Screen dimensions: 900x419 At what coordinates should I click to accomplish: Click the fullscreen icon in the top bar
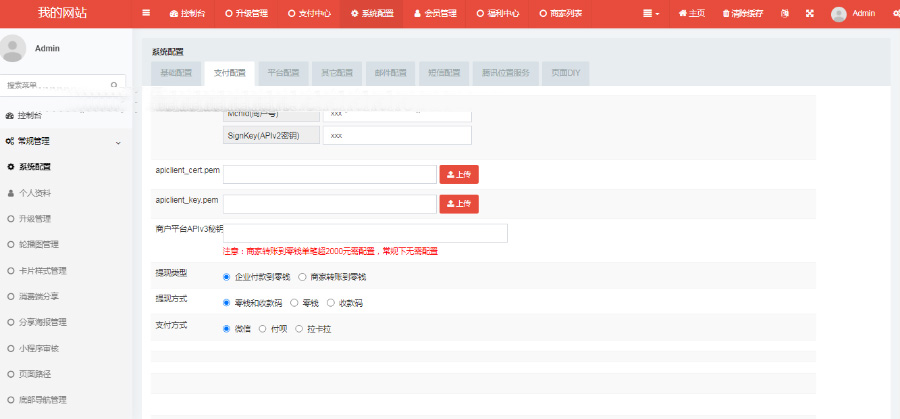click(809, 14)
